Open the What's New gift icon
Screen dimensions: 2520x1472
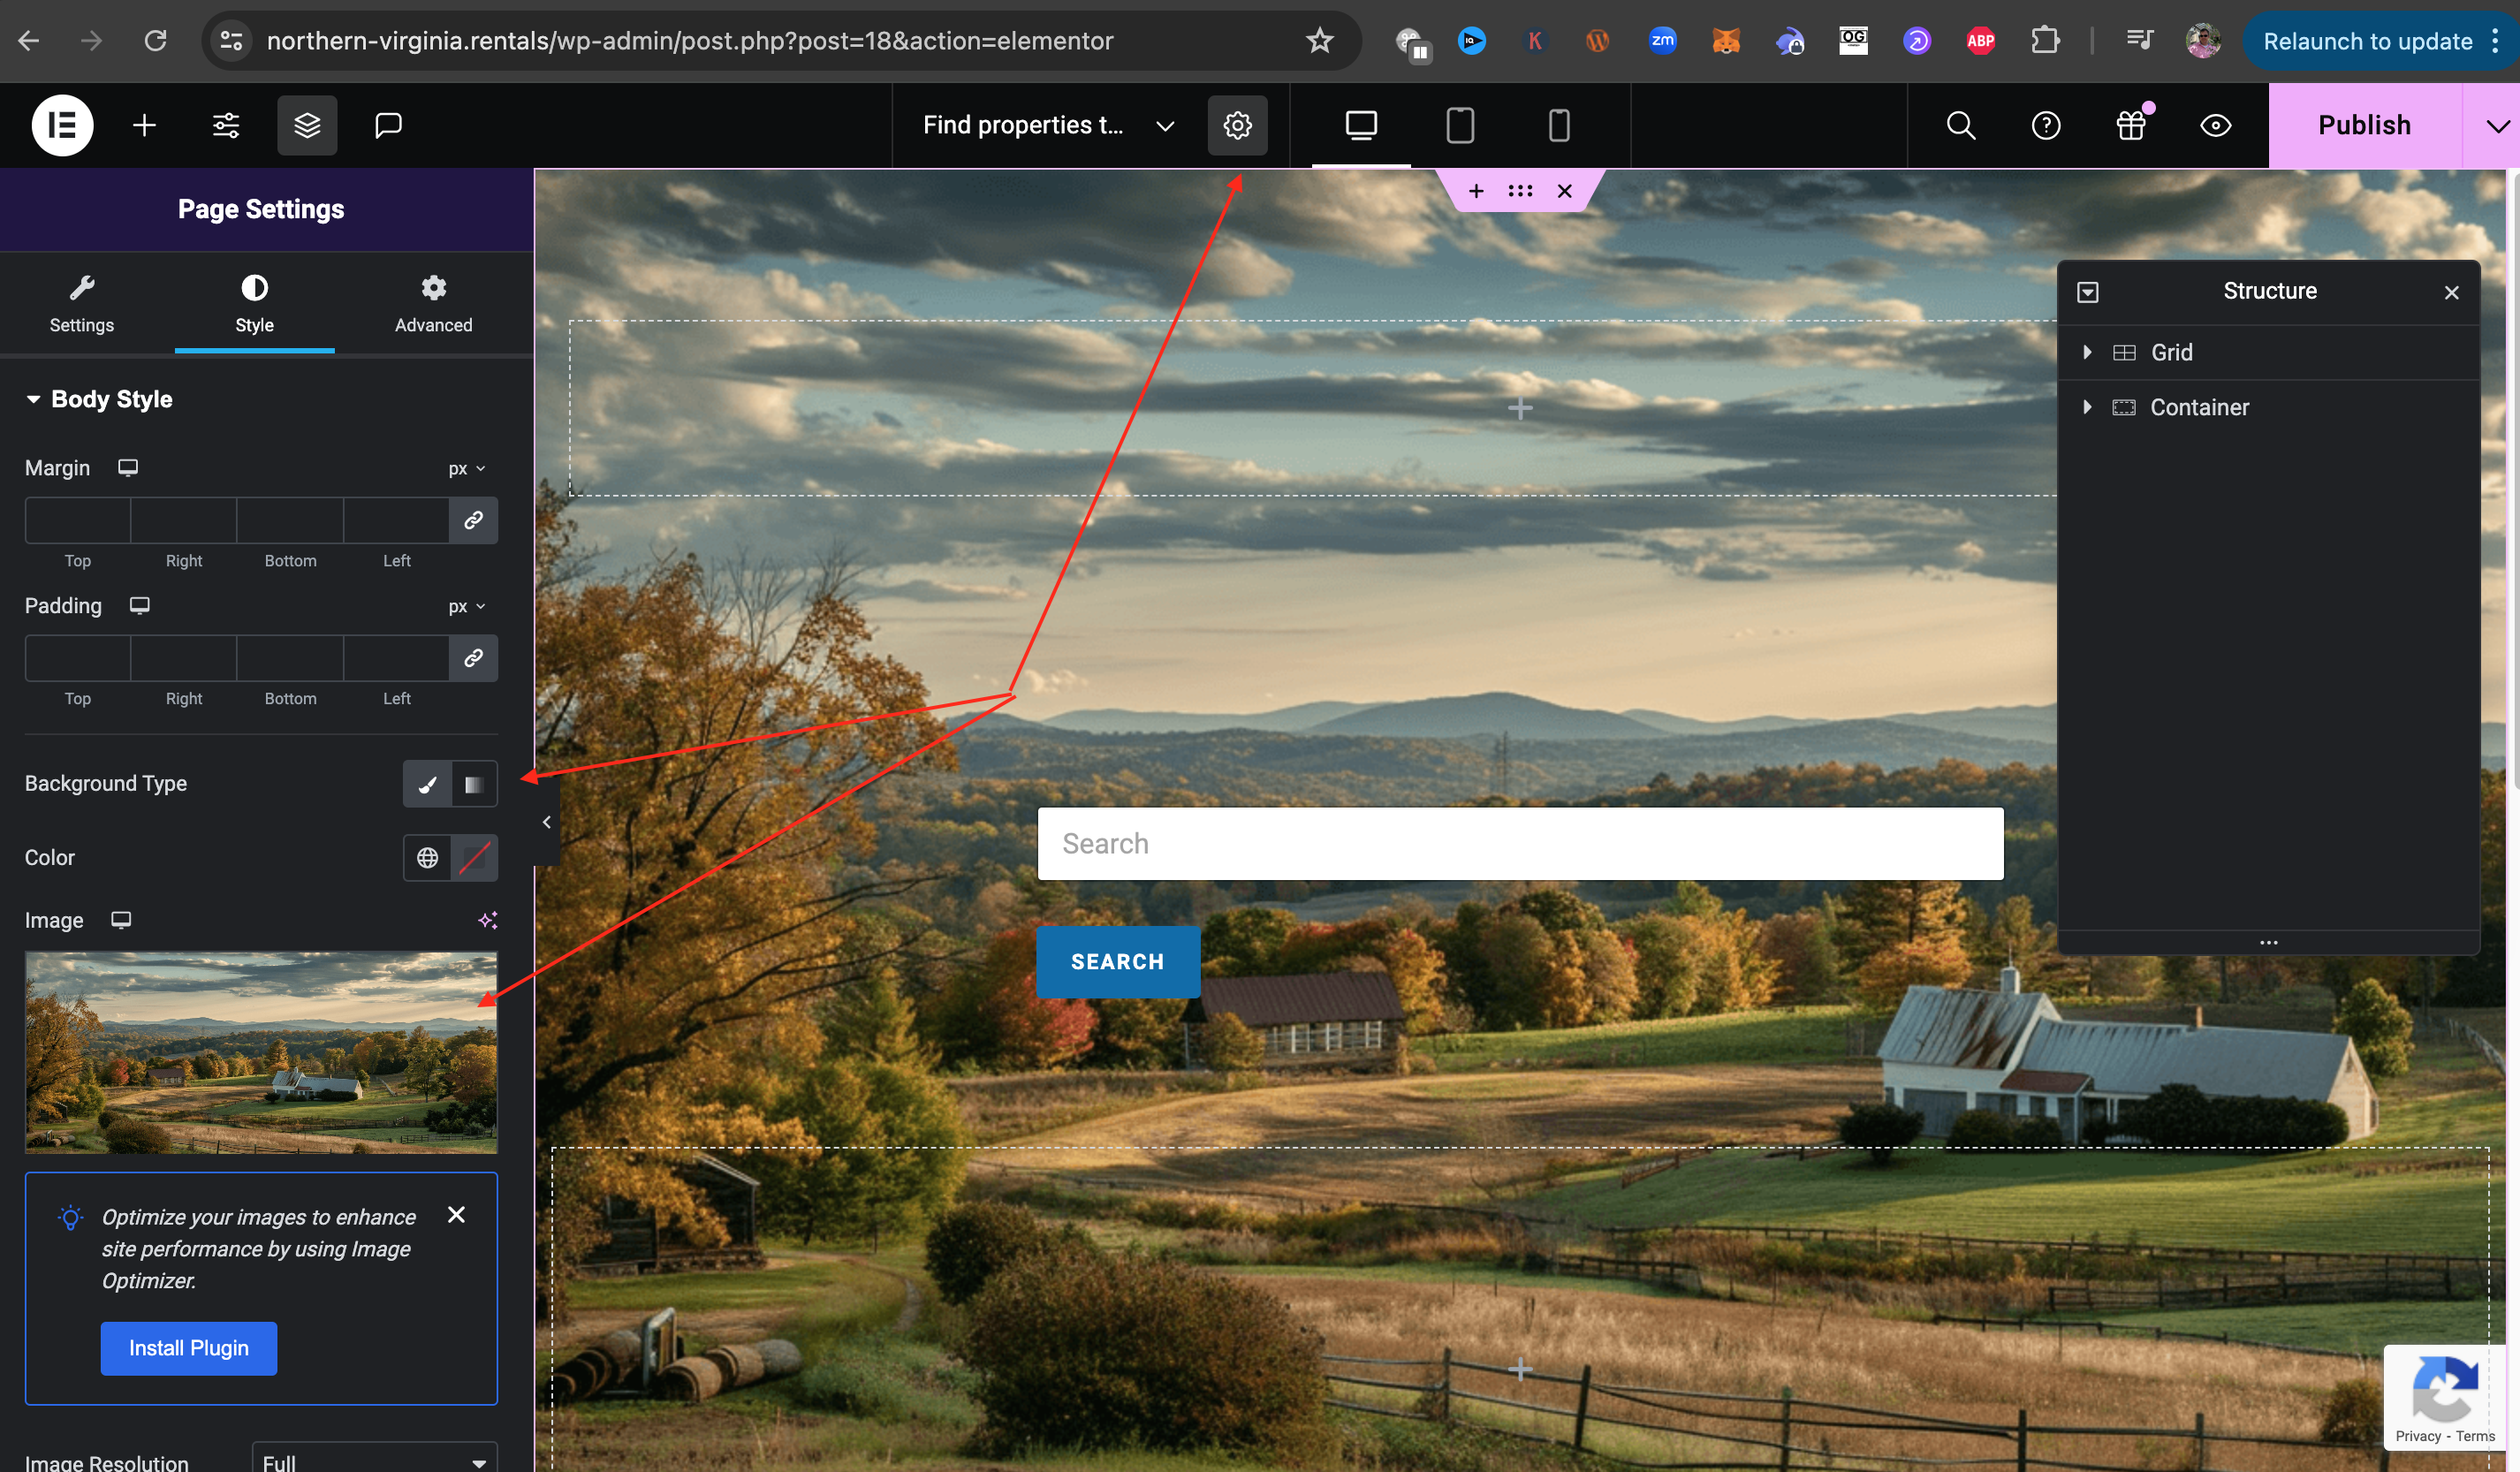(x=2131, y=125)
